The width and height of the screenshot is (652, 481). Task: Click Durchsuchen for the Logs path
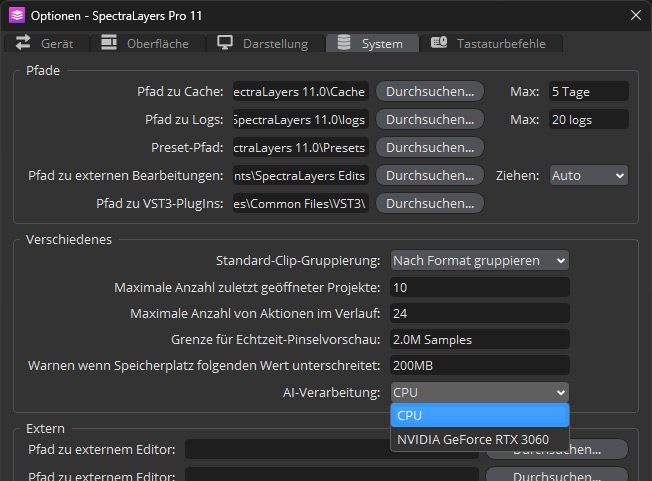coord(429,119)
